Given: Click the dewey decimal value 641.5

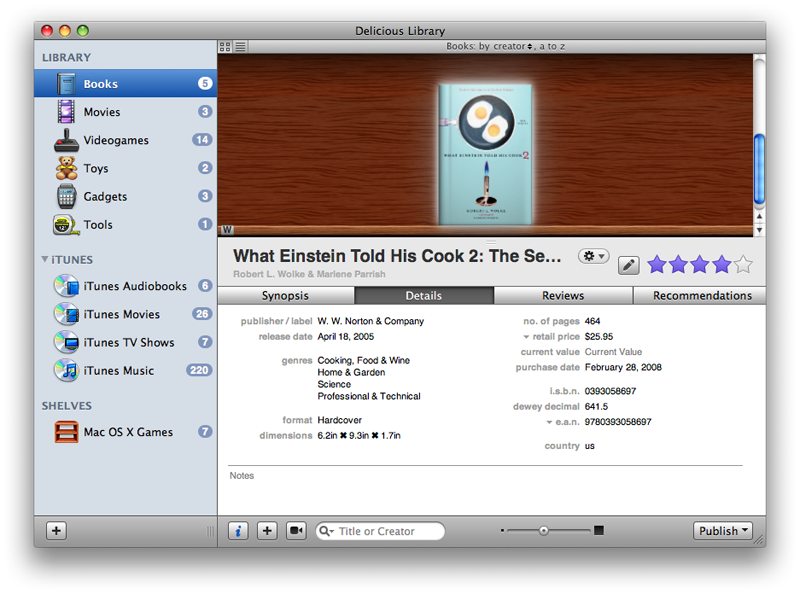Looking at the screenshot, I should click(596, 406).
